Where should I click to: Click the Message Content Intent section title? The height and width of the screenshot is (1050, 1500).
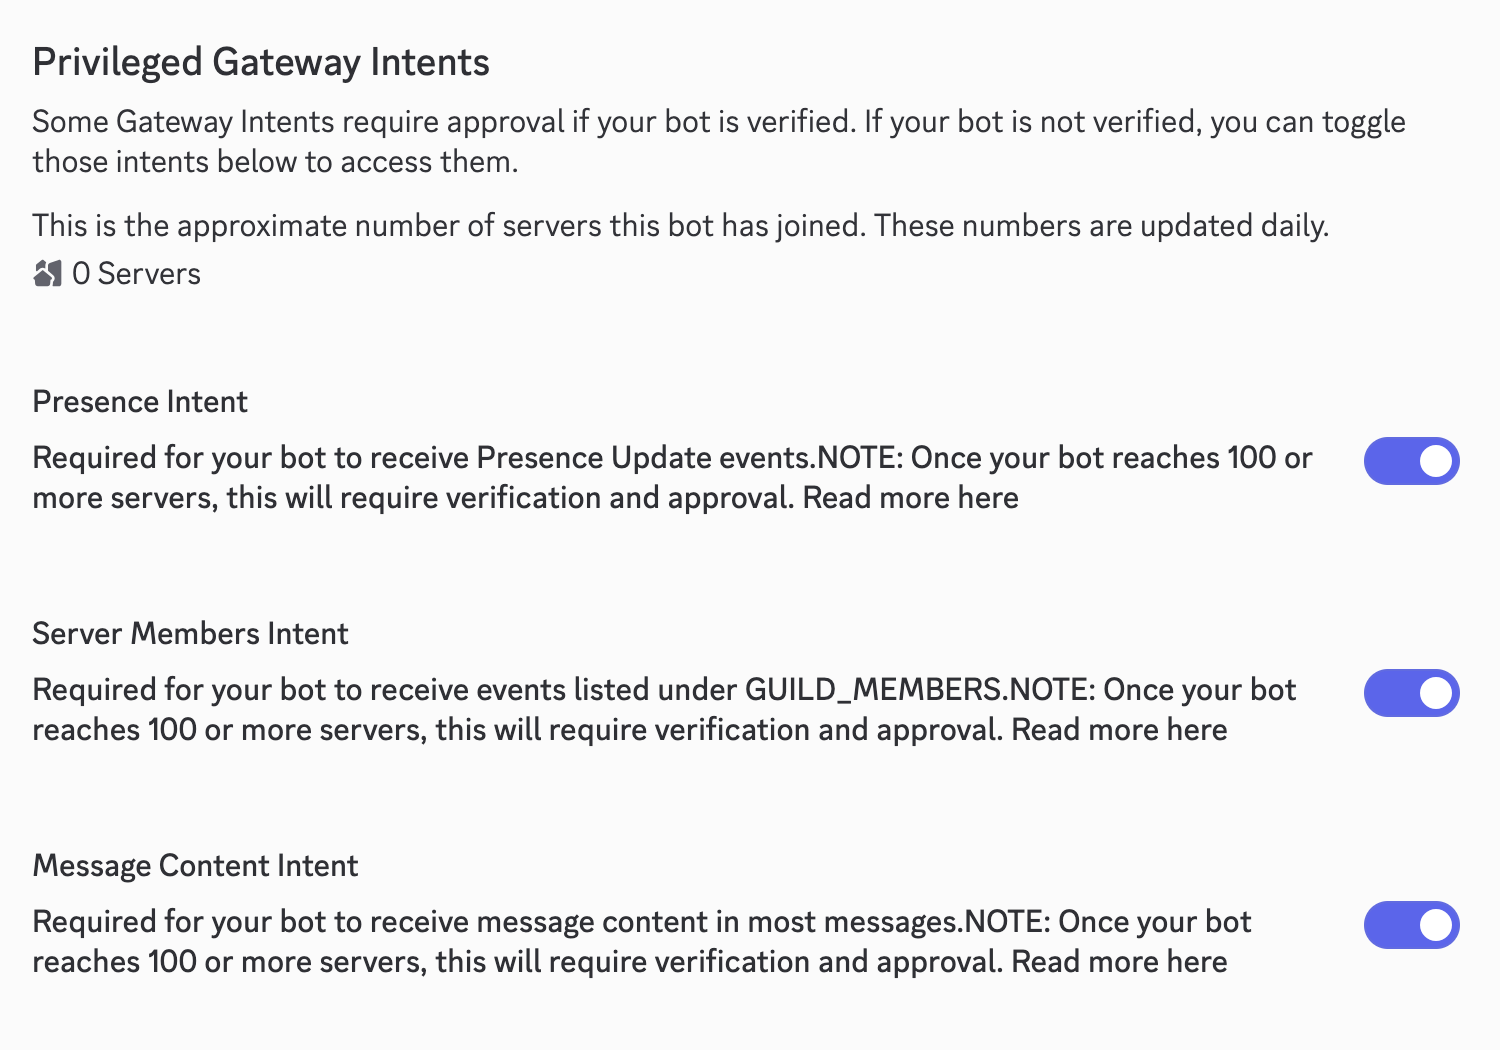coord(195,866)
